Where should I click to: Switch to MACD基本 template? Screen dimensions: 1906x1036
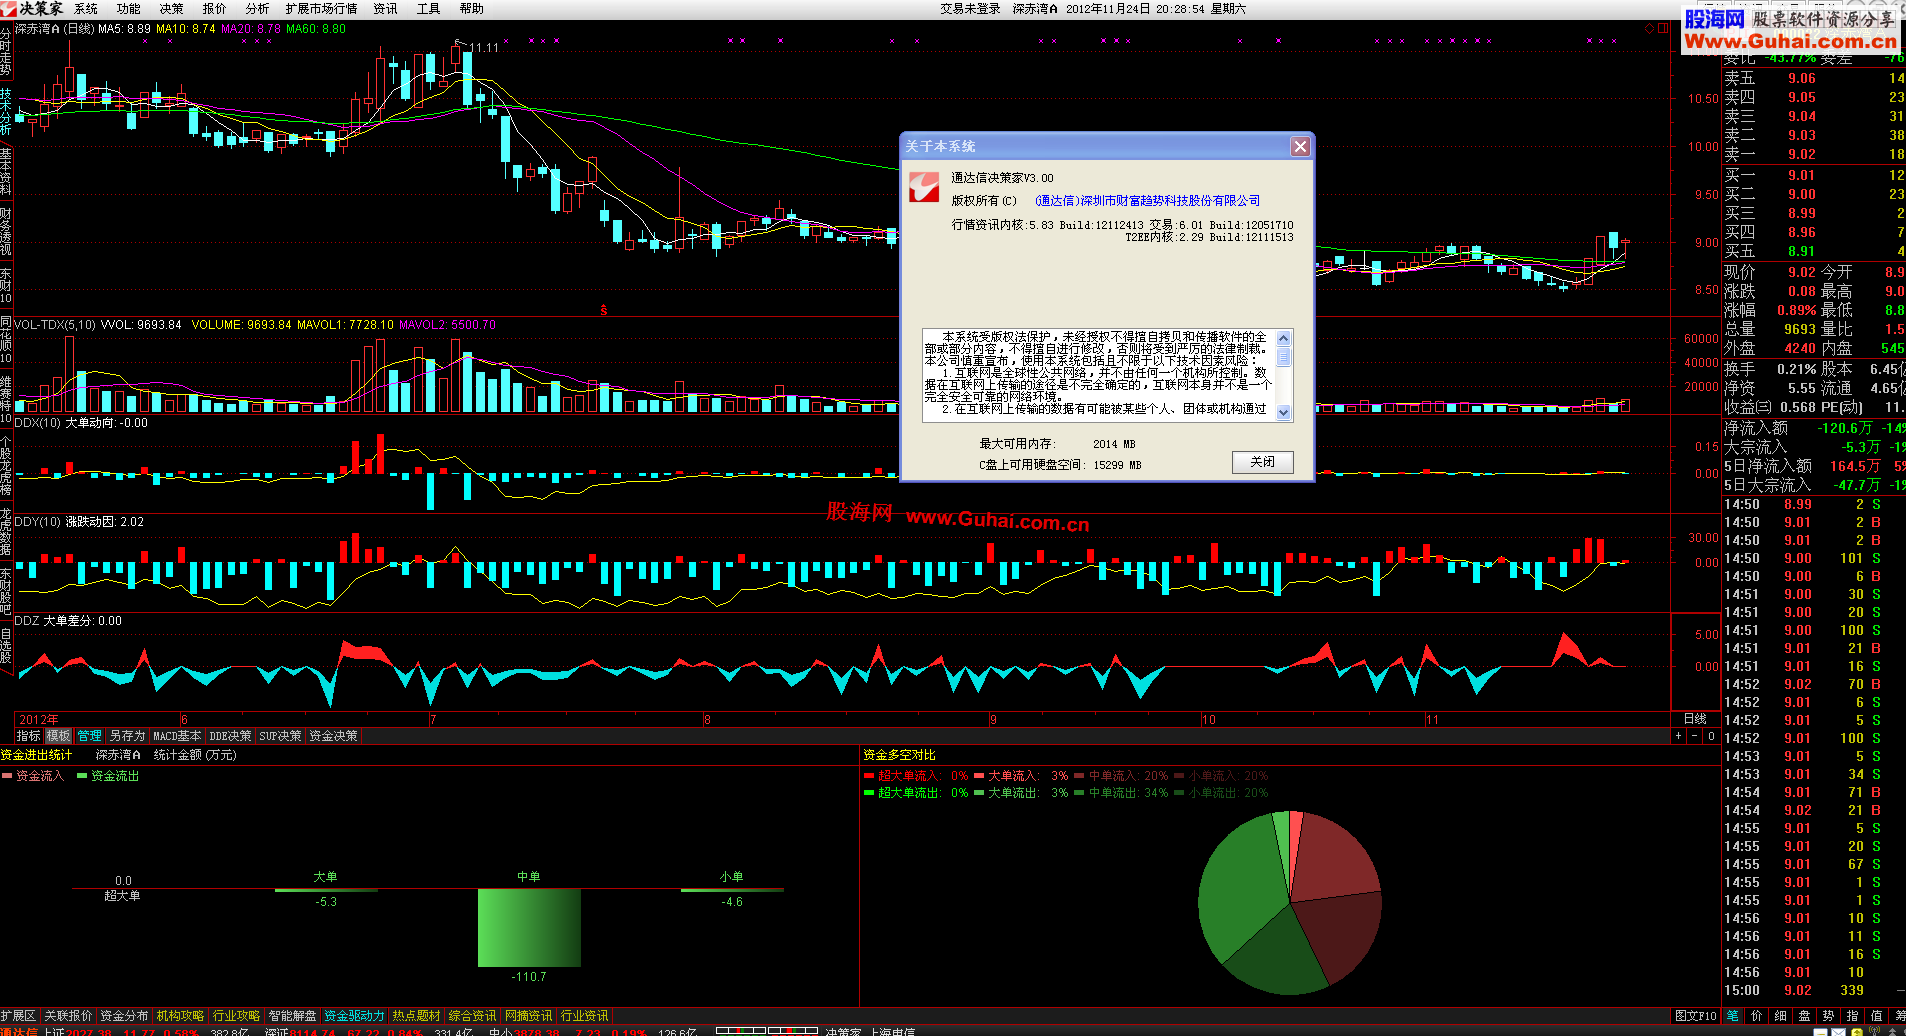pos(177,736)
